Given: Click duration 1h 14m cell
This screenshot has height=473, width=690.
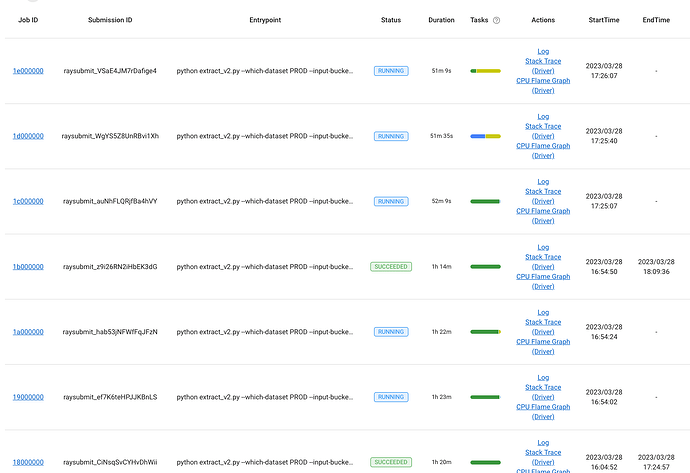Looking at the screenshot, I should pos(441,267).
